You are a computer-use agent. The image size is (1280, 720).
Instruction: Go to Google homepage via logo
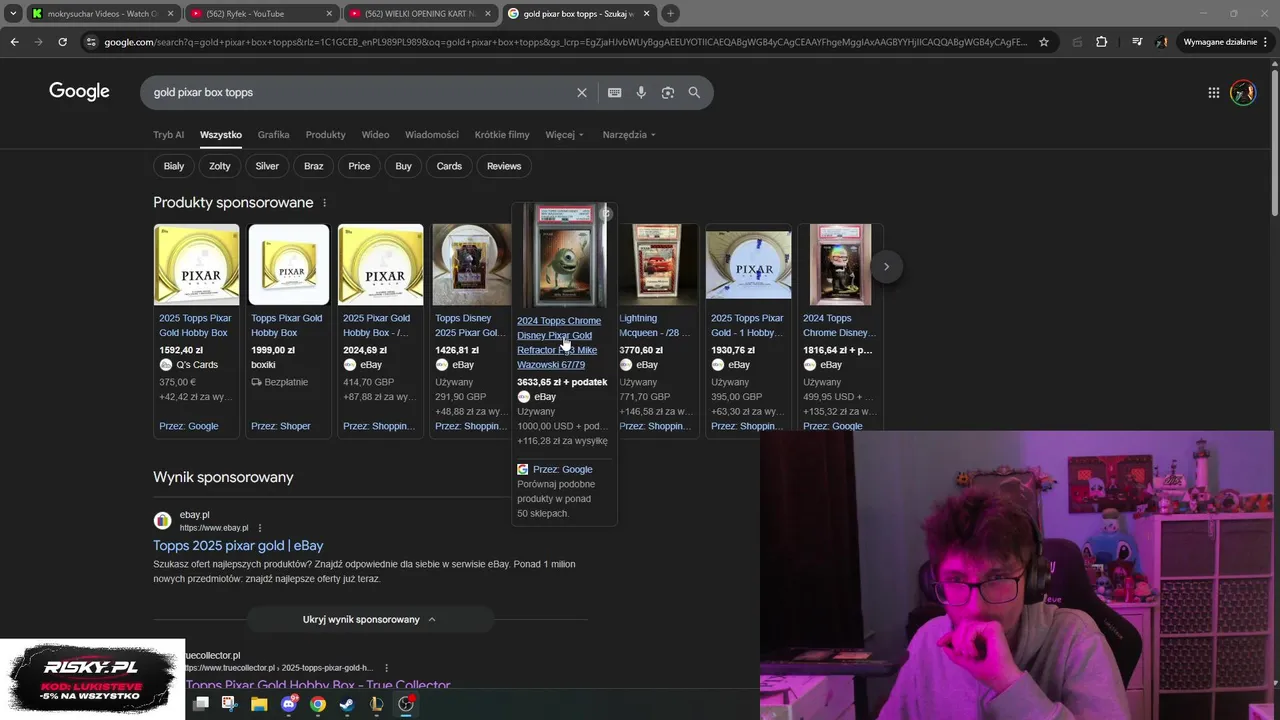pyautogui.click(x=79, y=91)
